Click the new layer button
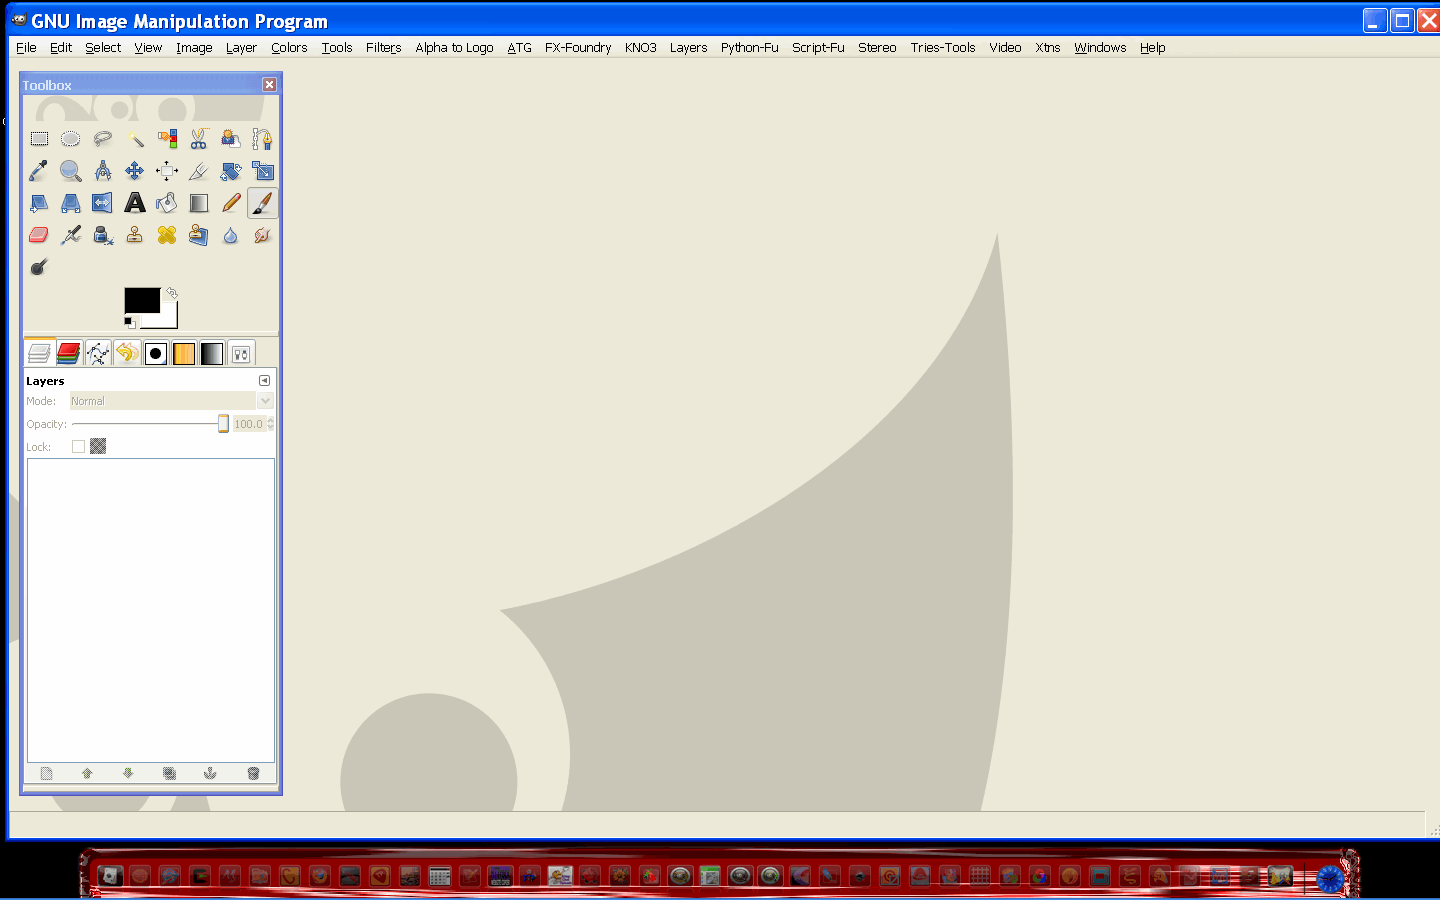The height and width of the screenshot is (900, 1440). point(46,773)
